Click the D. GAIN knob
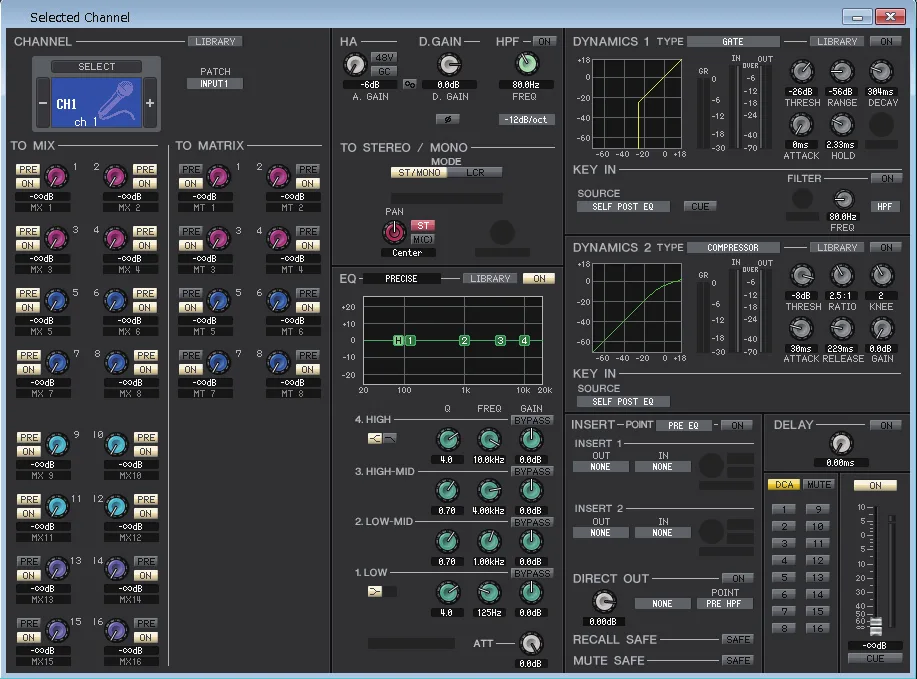The width and height of the screenshot is (917, 679). tap(449, 65)
